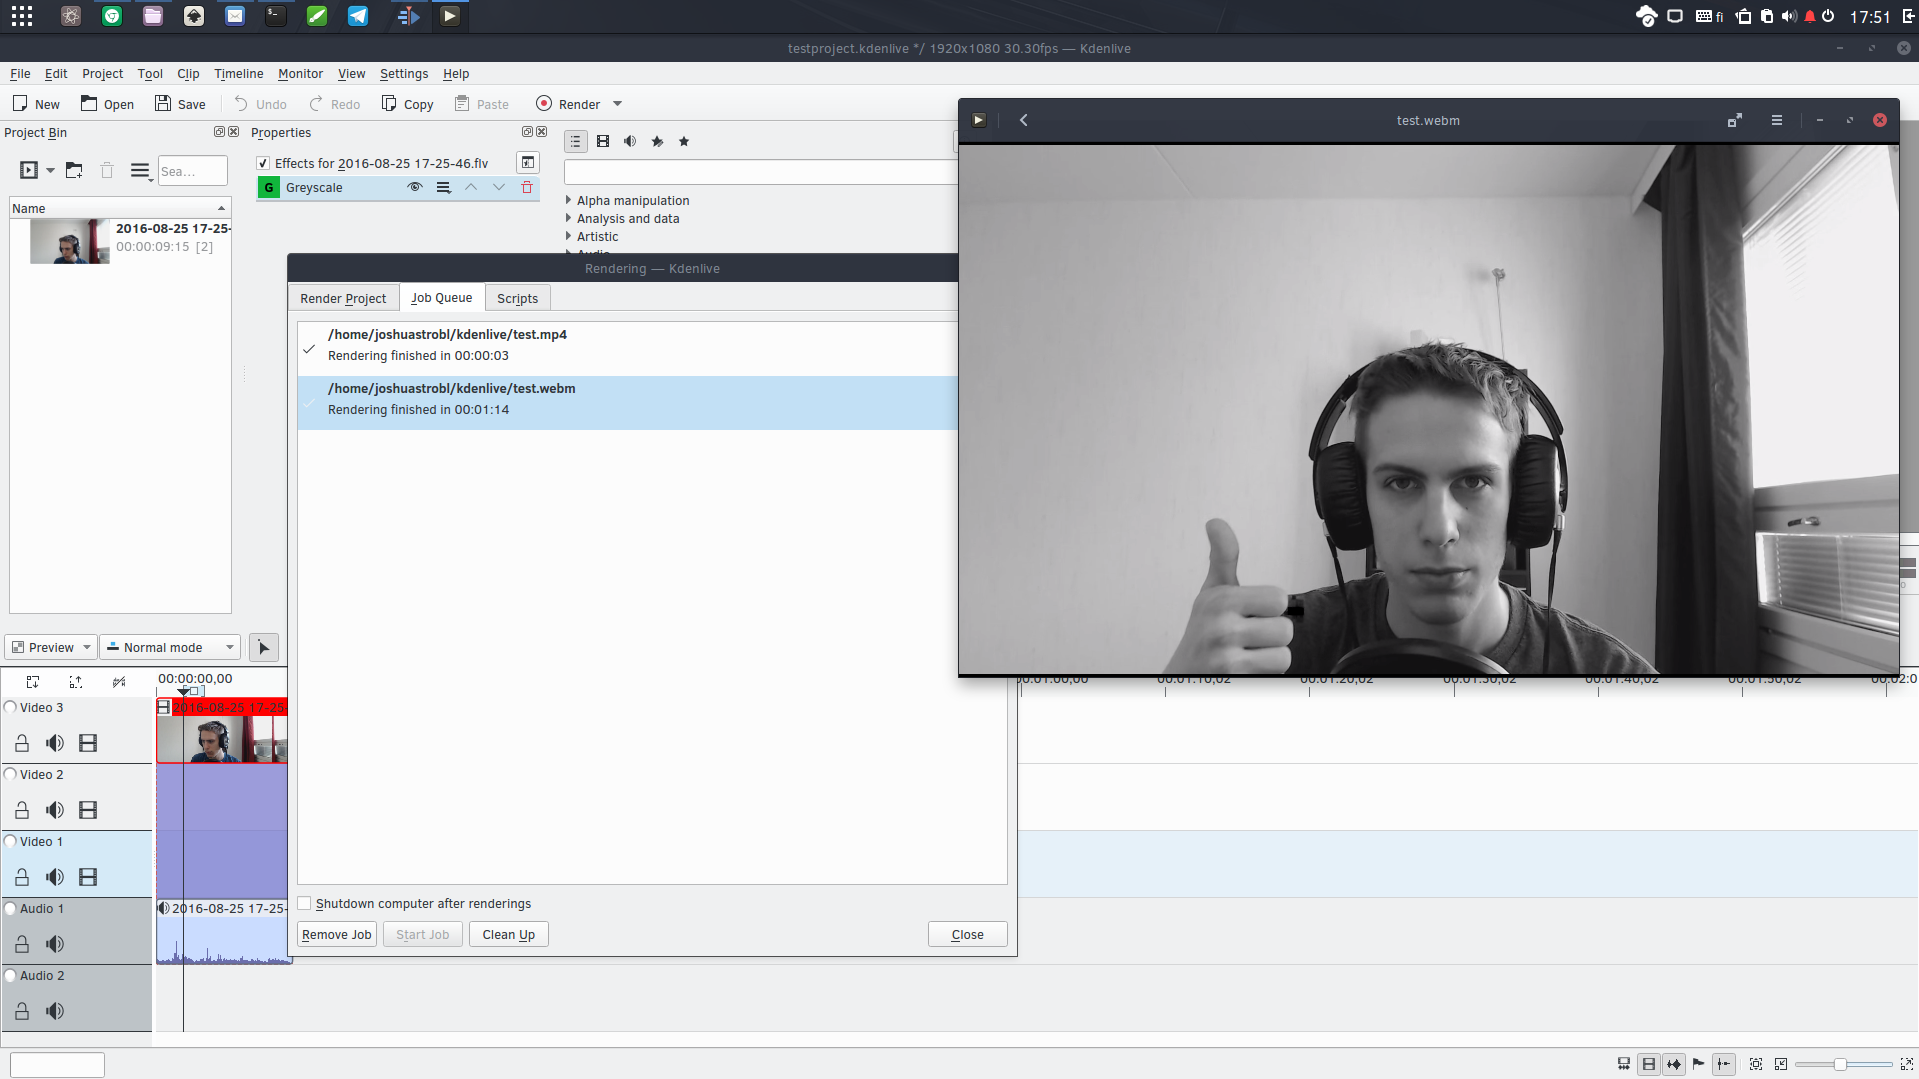Mute the Audio 2 track
Image resolution: width=1919 pixels, height=1079 pixels.
pyautogui.click(x=55, y=1011)
